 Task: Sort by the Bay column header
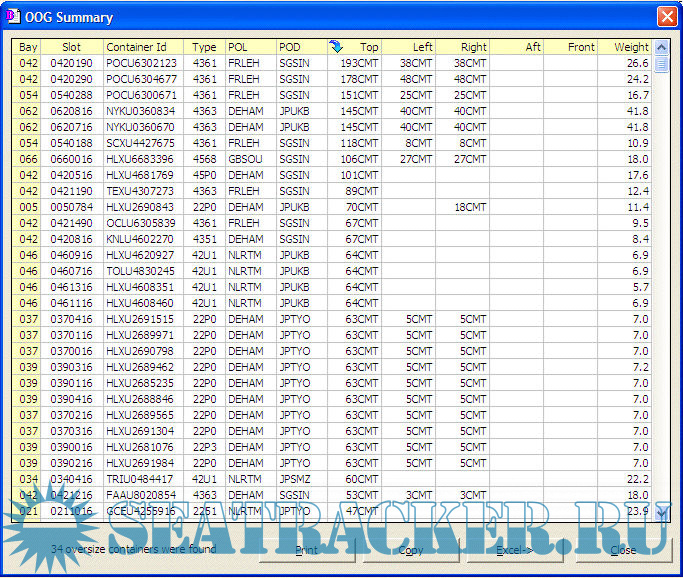coord(28,47)
